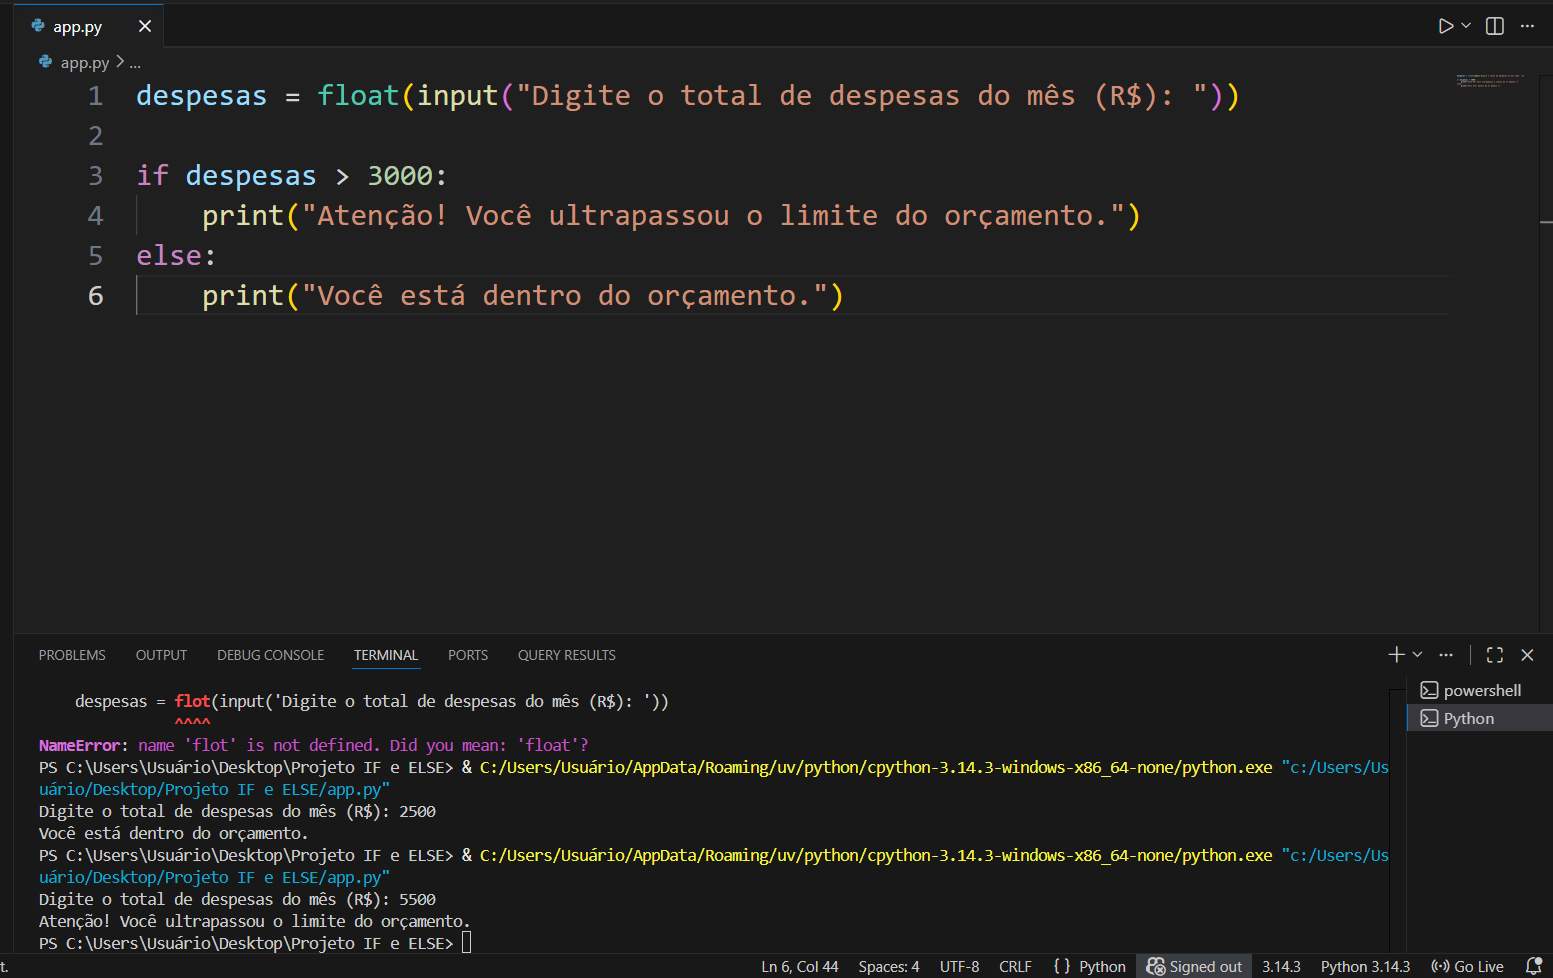Image resolution: width=1553 pixels, height=978 pixels.
Task: Click the float function in line 1
Action: (358, 96)
